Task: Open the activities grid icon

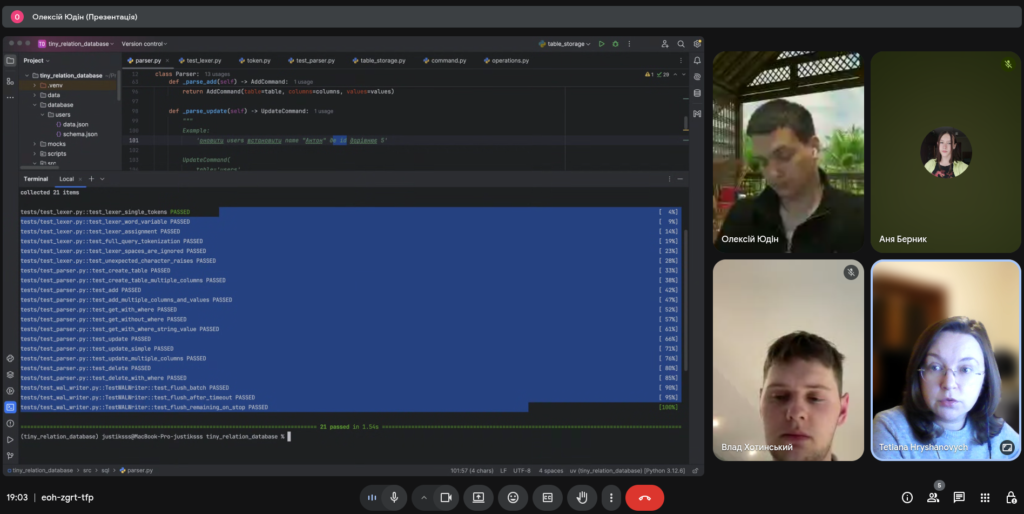Action: 985,497
